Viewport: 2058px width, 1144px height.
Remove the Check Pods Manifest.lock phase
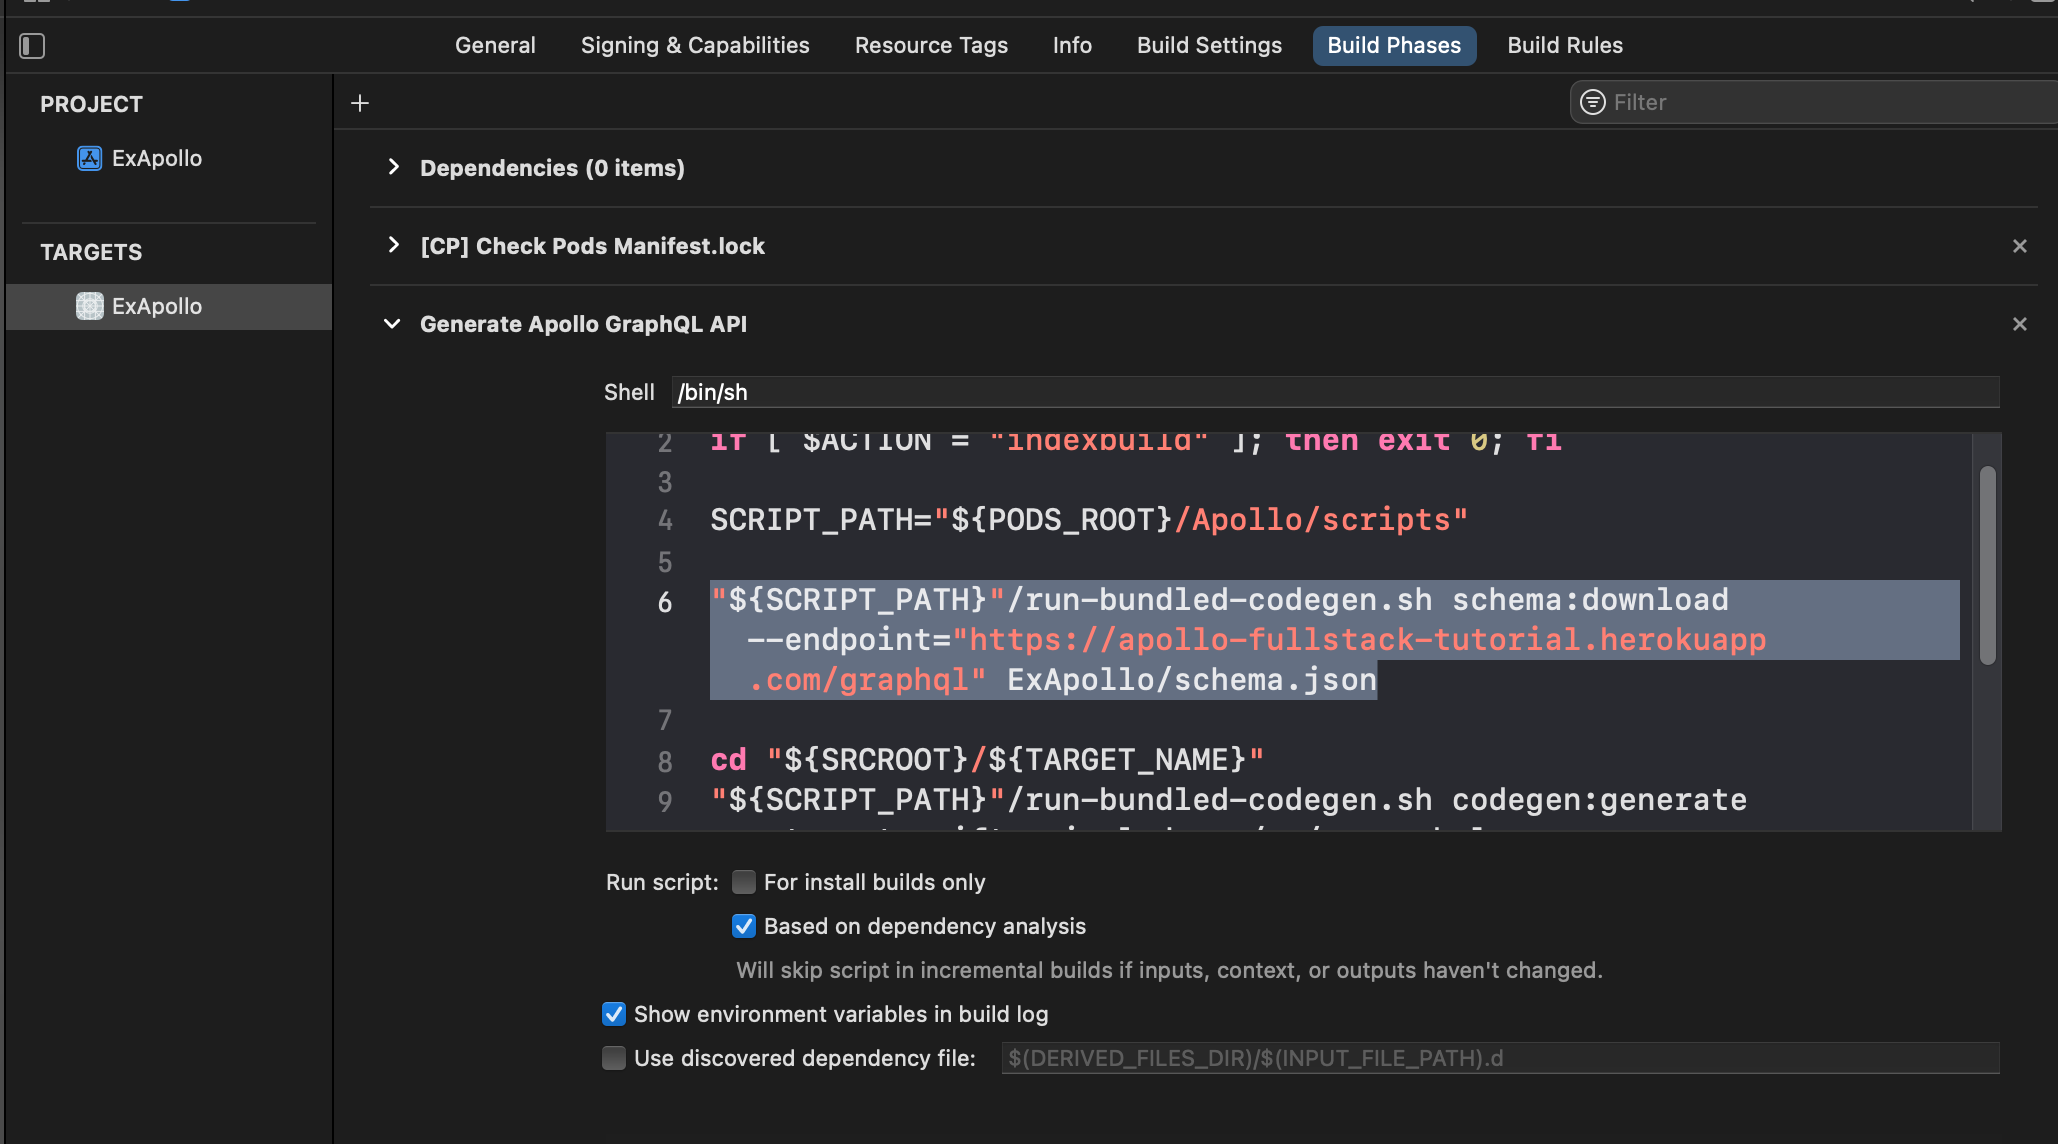click(x=2019, y=246)
